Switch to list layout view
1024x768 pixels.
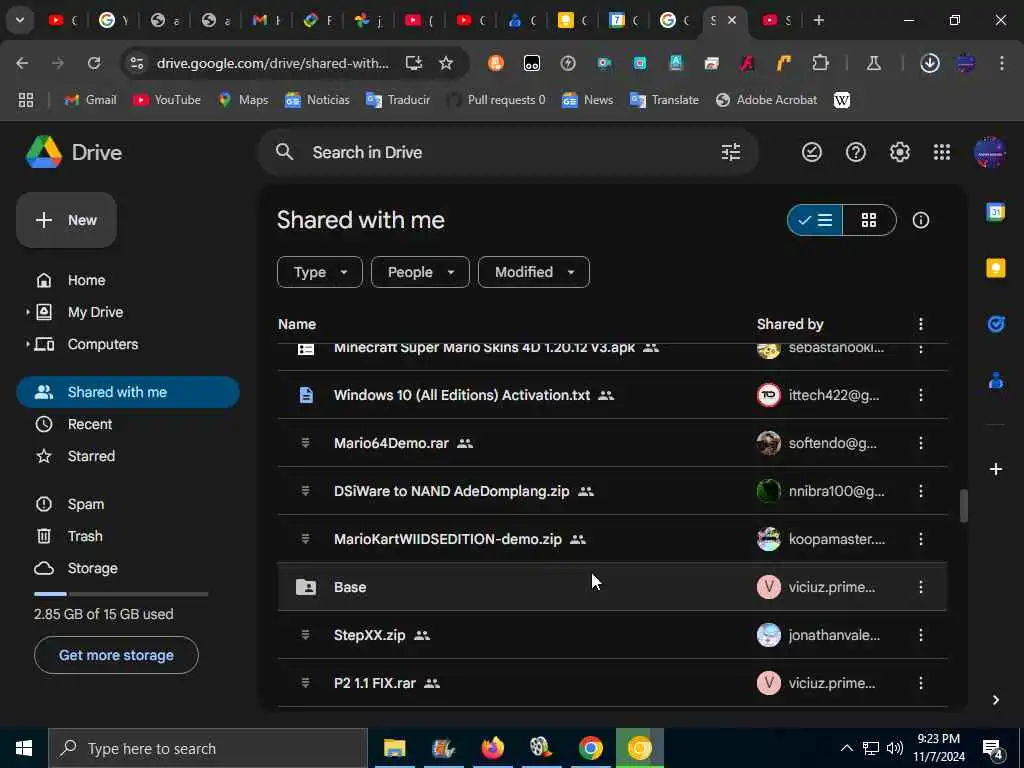(815, 220)
